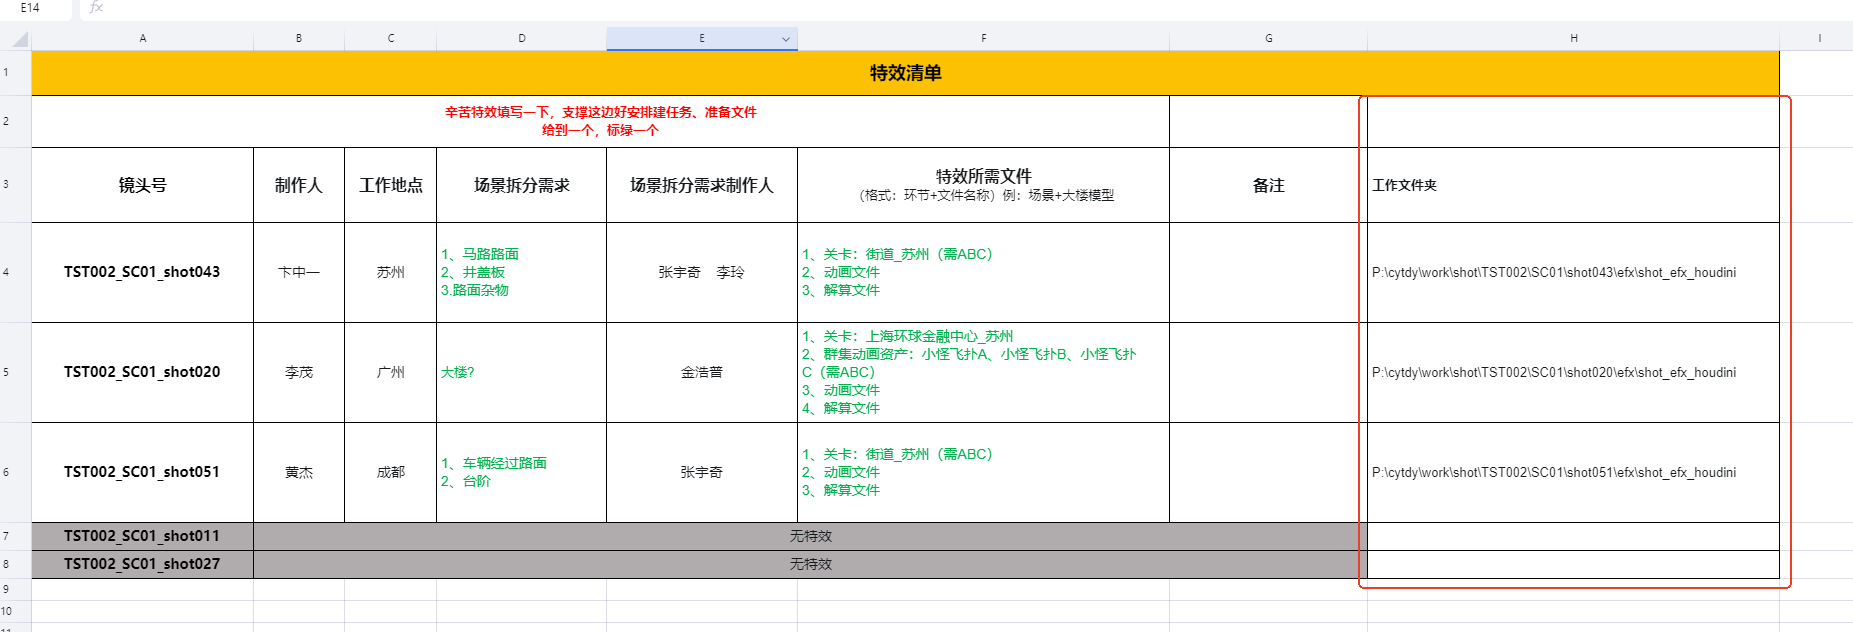
Task: Click the E14 cell name box
Action: (31, 8)
